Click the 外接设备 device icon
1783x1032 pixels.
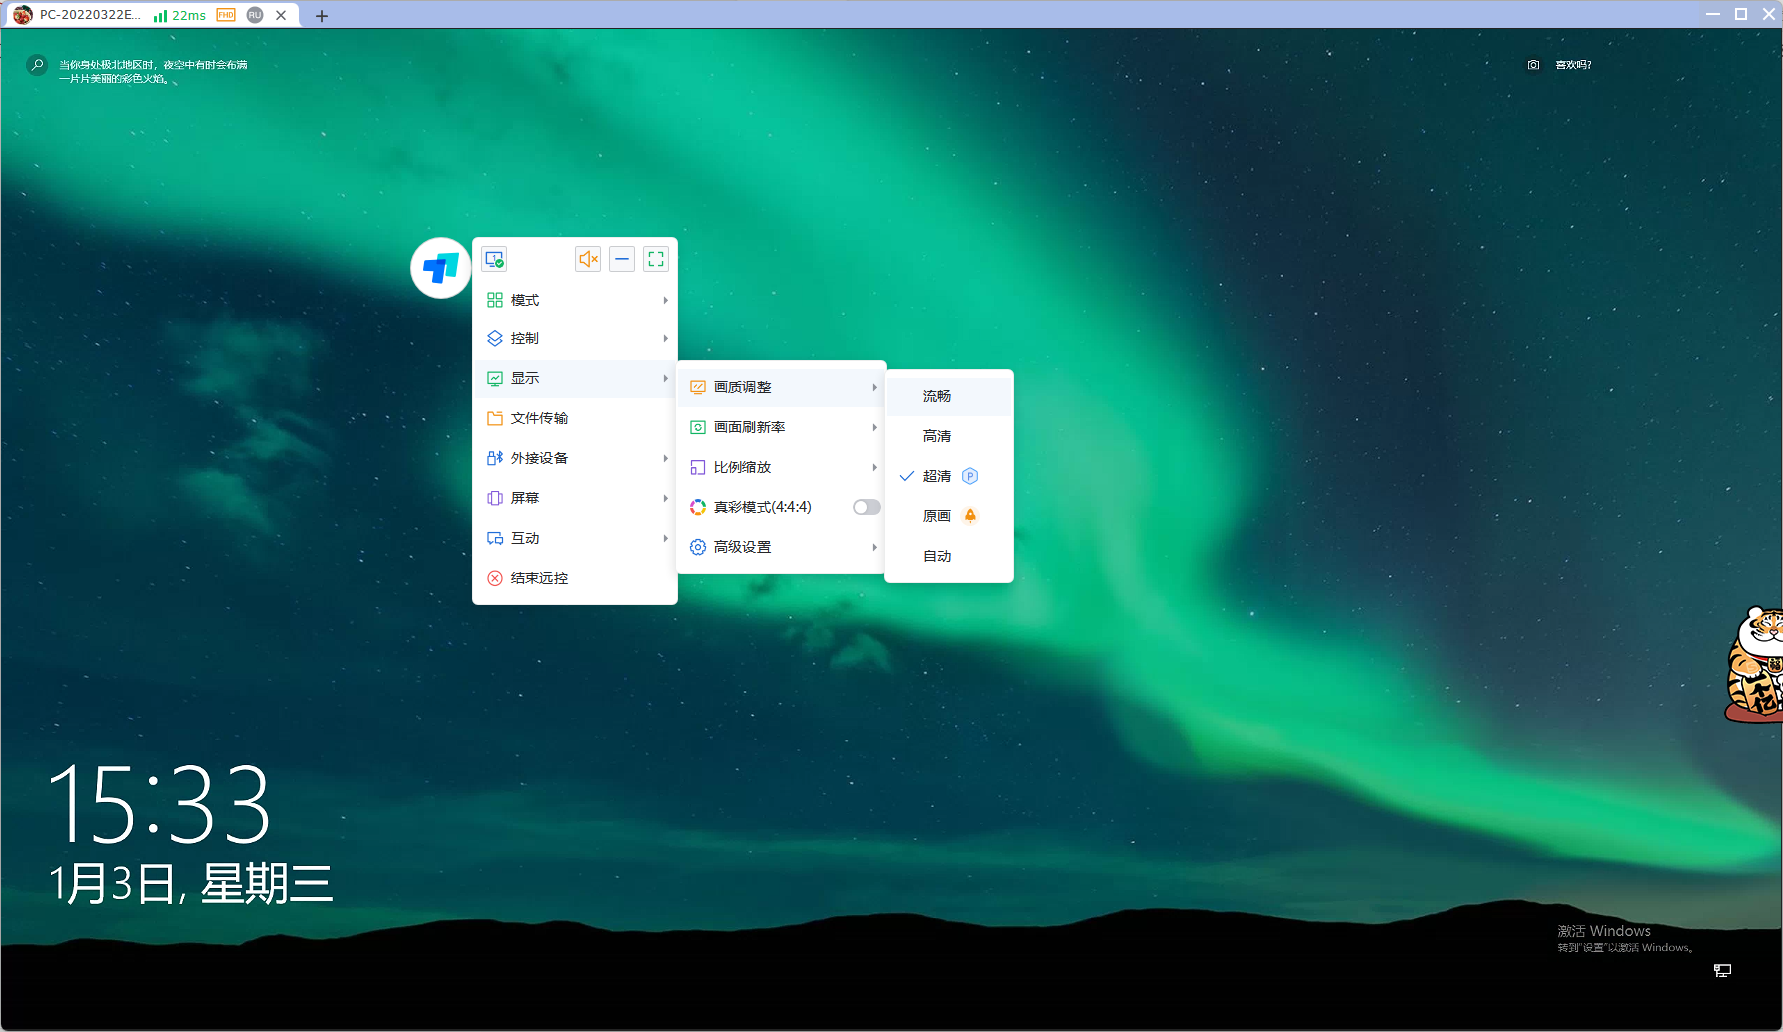495,458
